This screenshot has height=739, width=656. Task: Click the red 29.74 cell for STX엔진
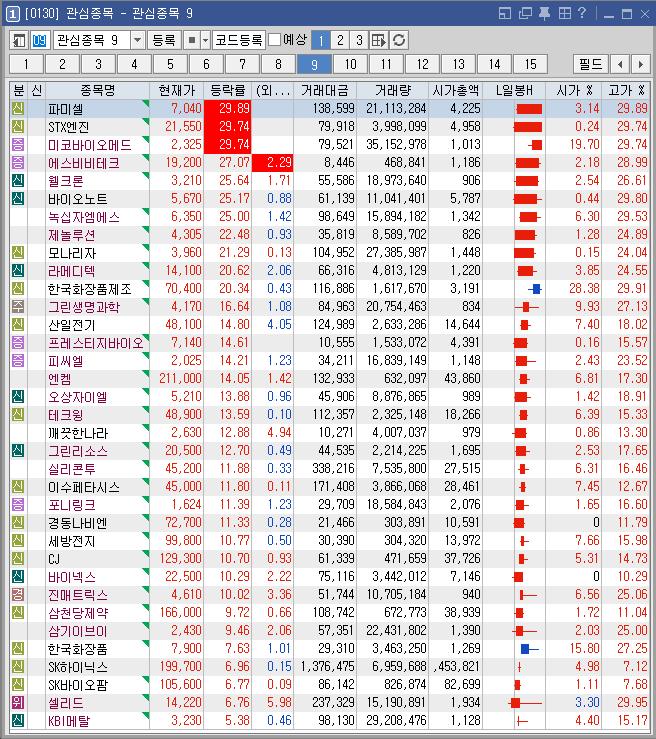click(x=228, y=127)
